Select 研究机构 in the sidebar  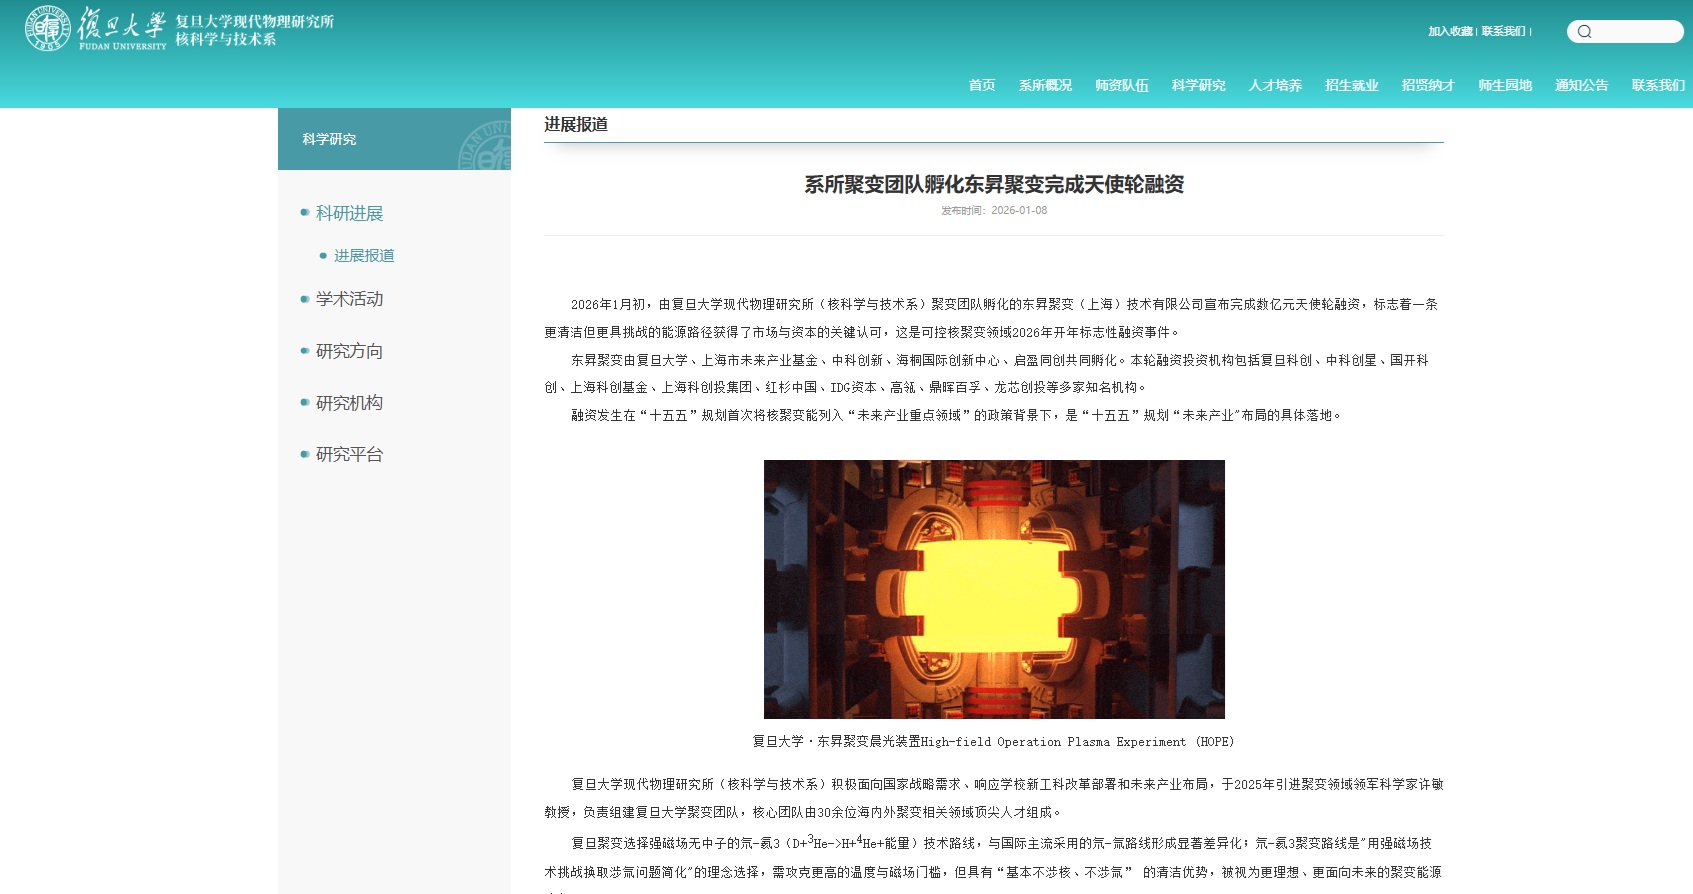[349, 403]
